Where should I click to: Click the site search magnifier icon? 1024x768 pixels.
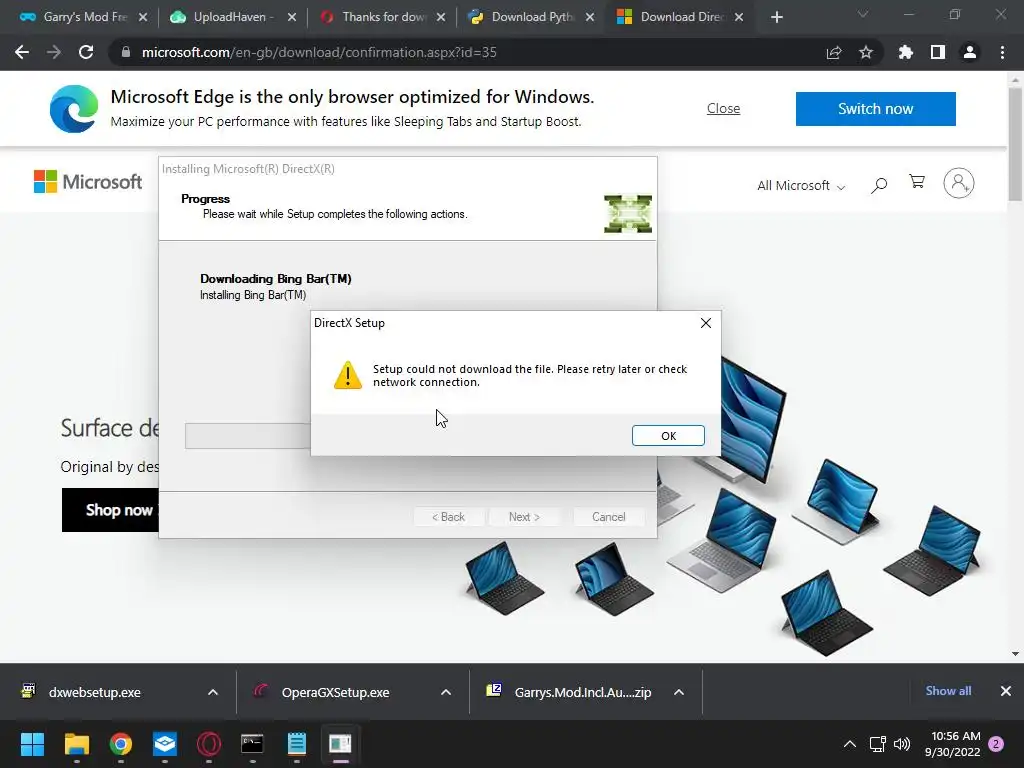(879, 185)
